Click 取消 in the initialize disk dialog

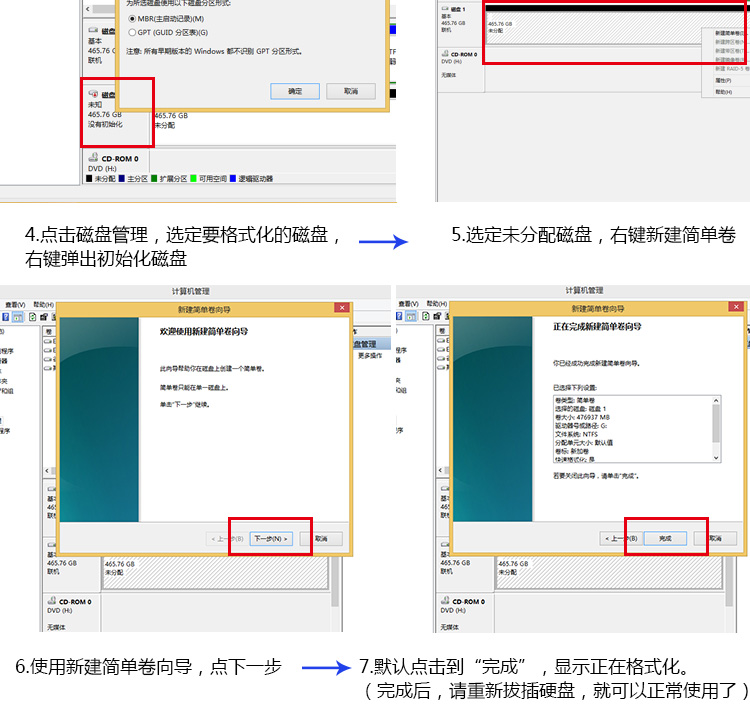click(x=351, y=91)
